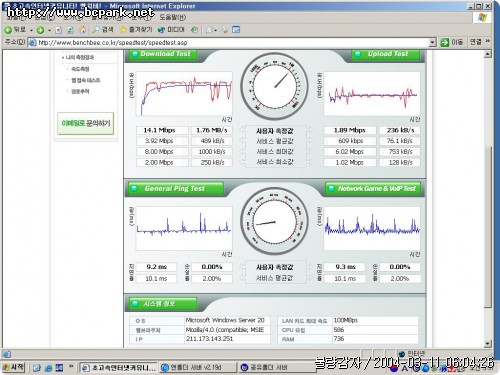500x375 pixels.
Task: Click the green Forward arrow icon
Action: click(40, 30)
